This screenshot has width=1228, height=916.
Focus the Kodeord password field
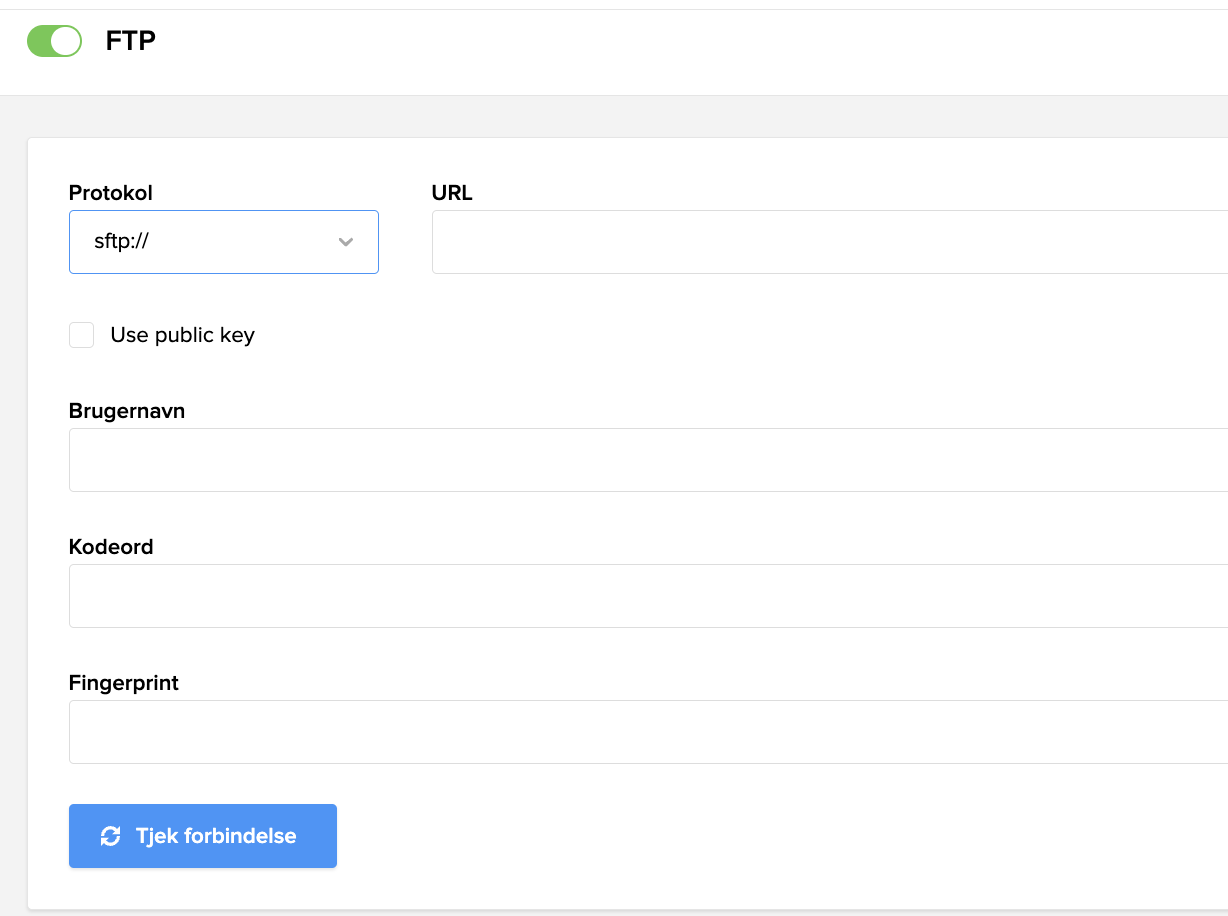[x=648, y=596]
